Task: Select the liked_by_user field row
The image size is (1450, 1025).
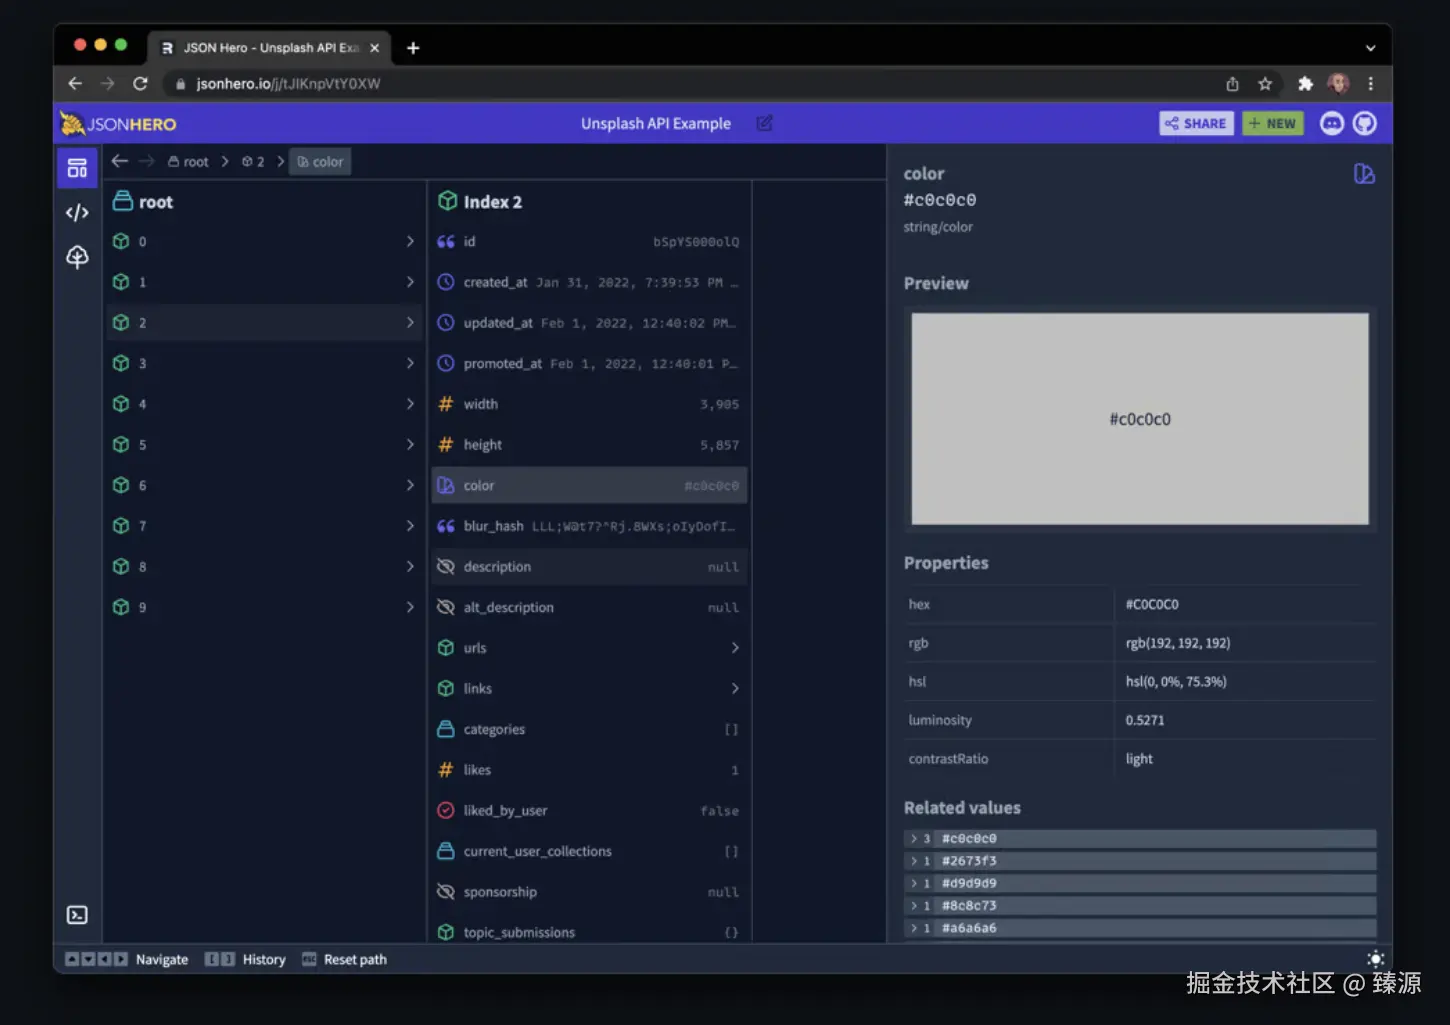Action: pos(590,810)
